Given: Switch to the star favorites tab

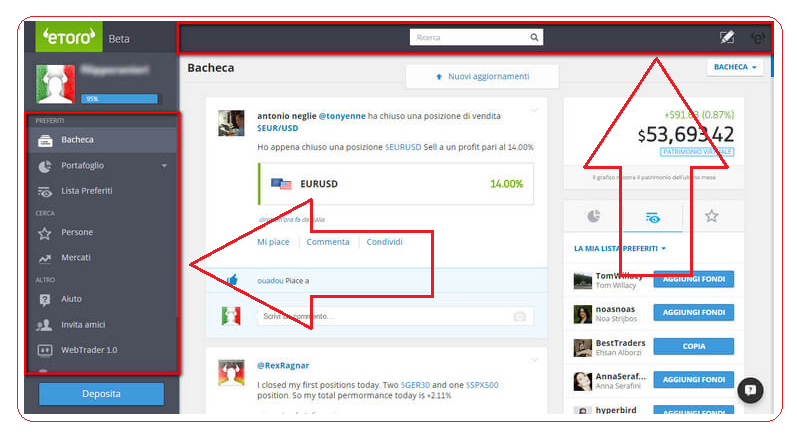Looking at the screenshot, I should [712, 216].
